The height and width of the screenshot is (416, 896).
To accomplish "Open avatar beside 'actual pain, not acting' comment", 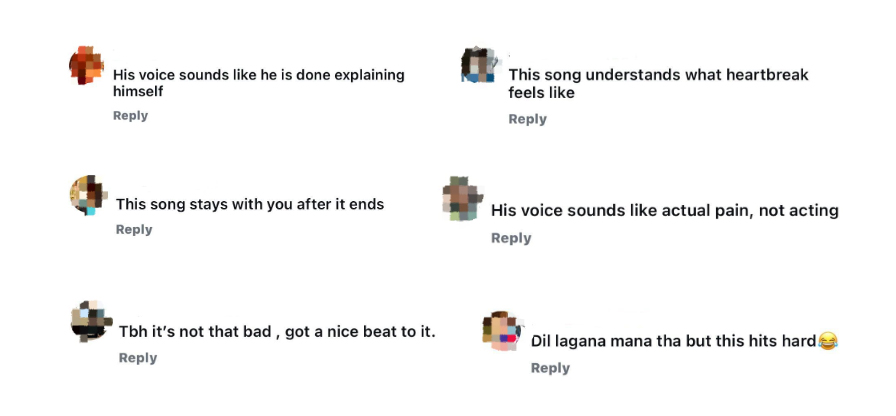I will click(x=462, y=197).
